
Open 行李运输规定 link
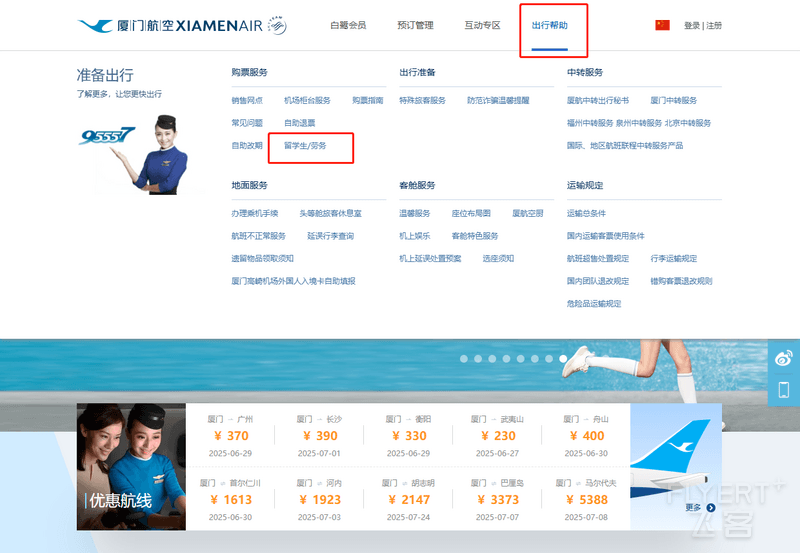673,258
